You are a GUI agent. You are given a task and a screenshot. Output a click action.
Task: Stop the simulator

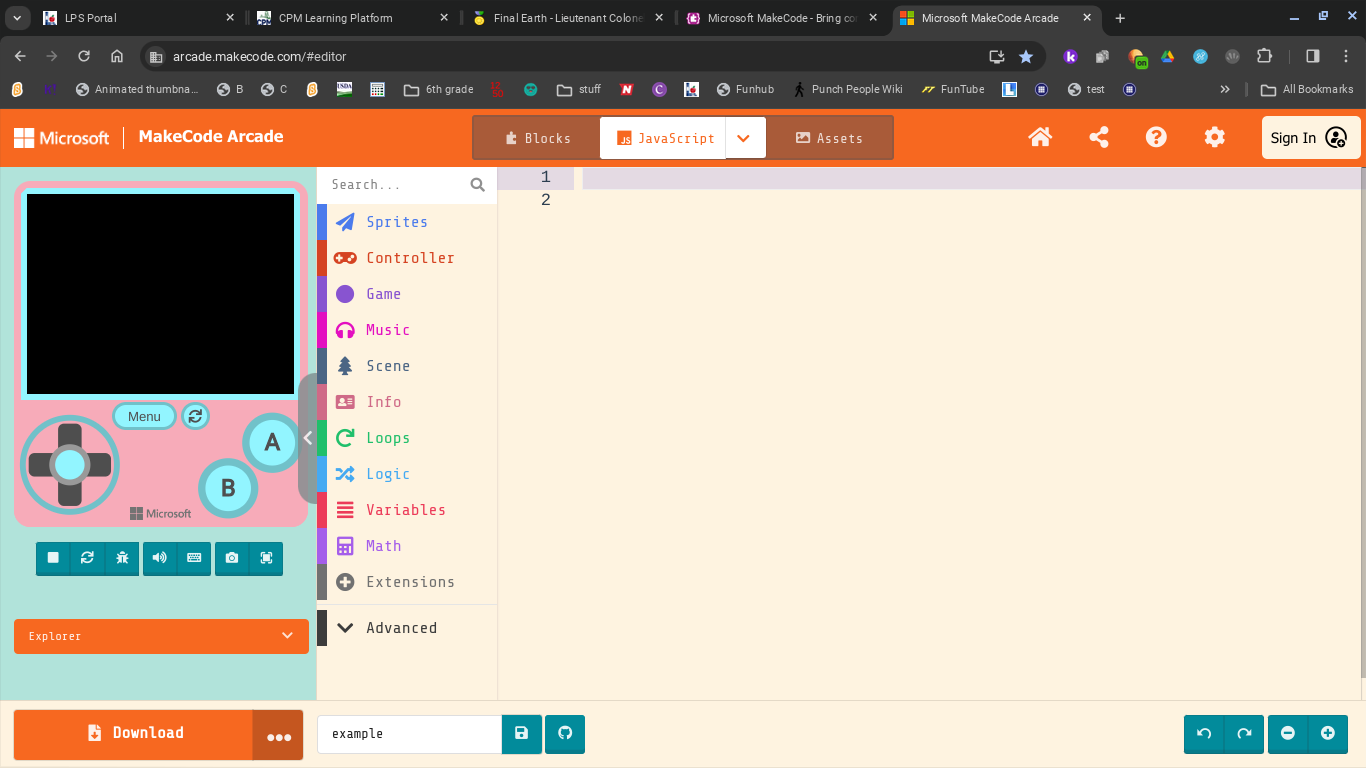point(53,558)
